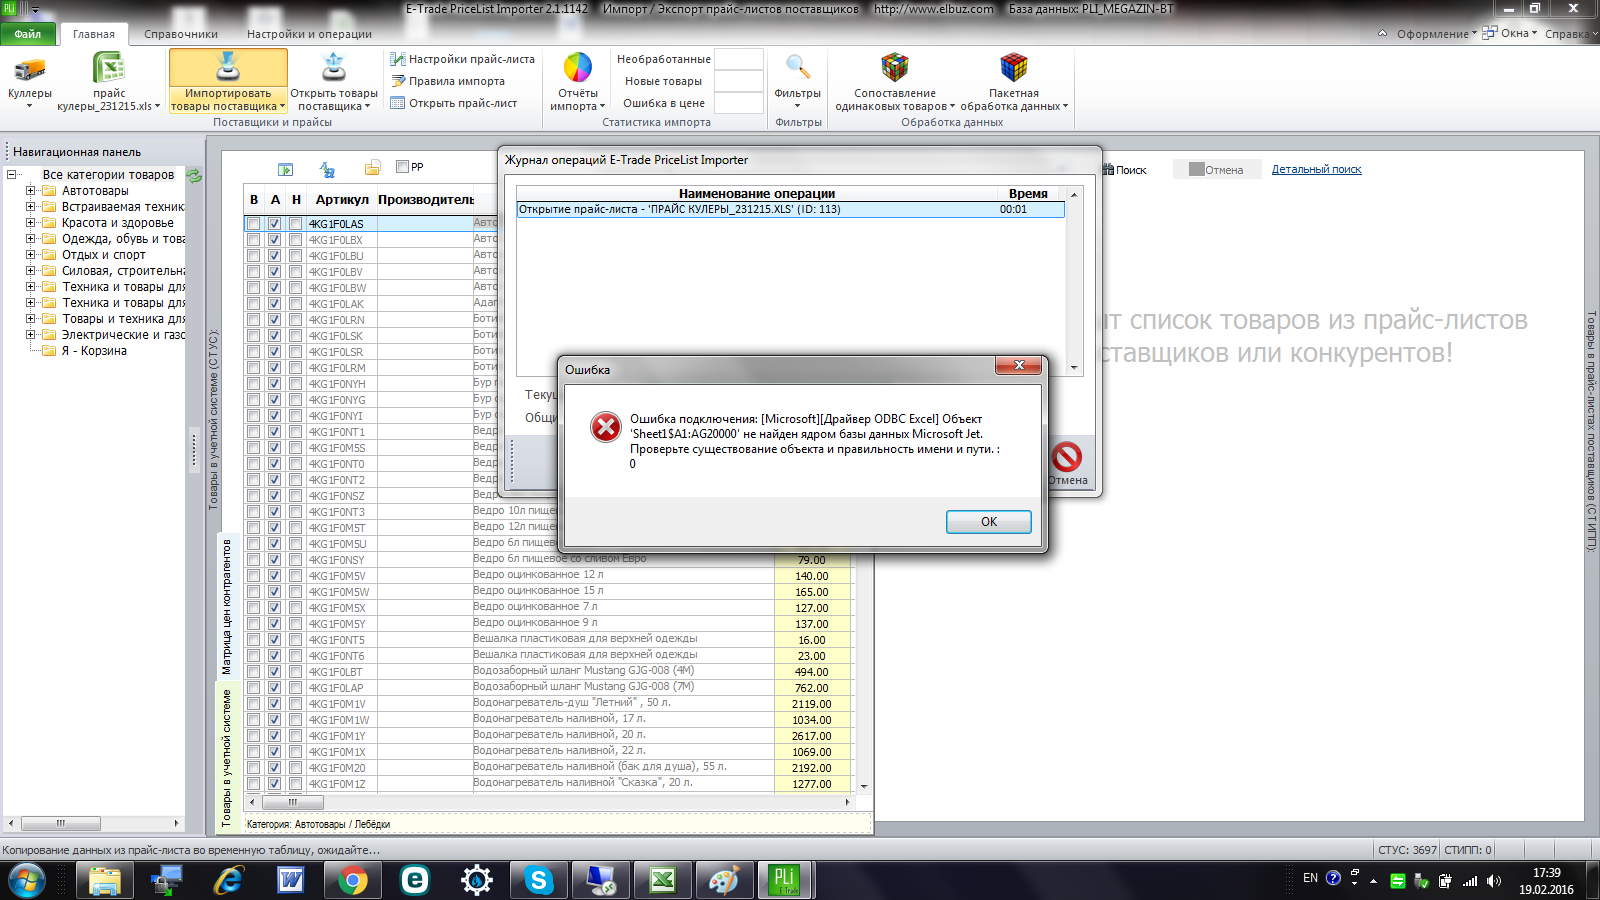Open Google Chrome from the taskbar
This screenshot has height=900, width=1600.
click(353, 881)
